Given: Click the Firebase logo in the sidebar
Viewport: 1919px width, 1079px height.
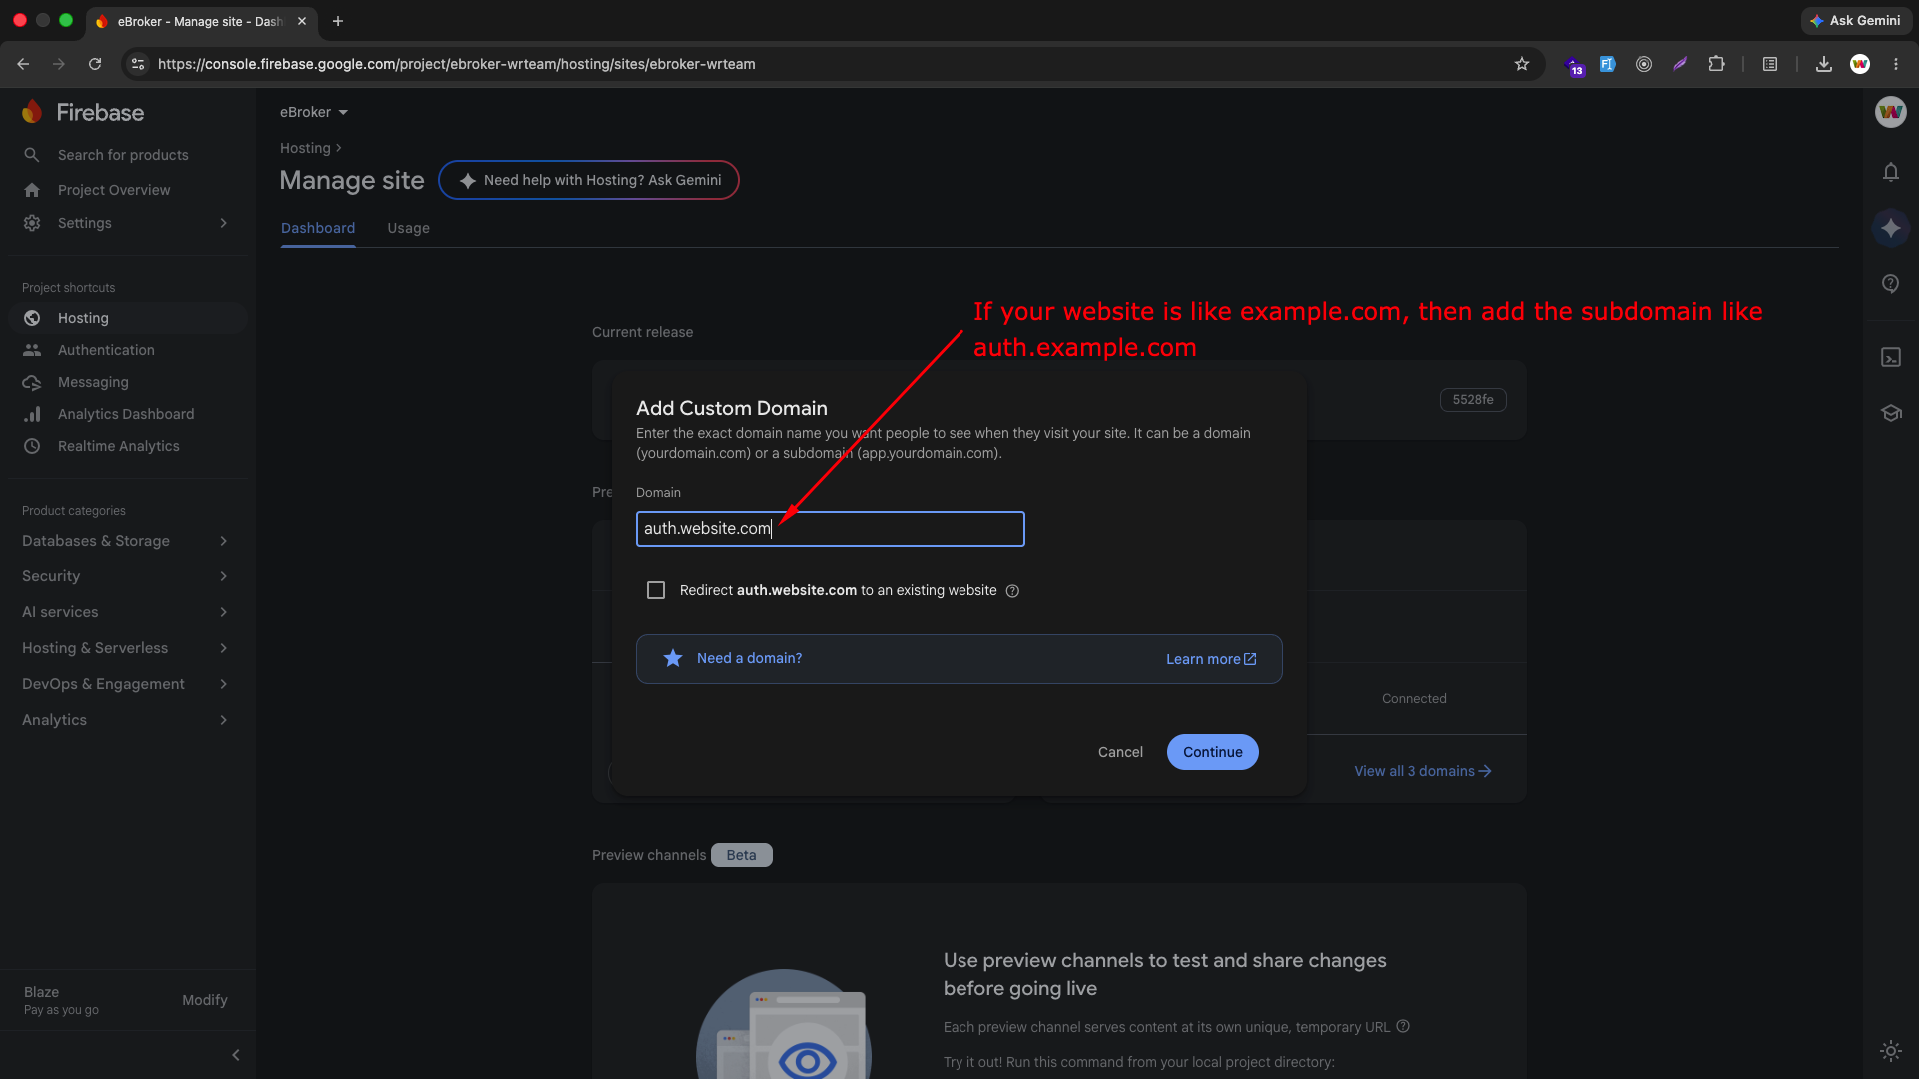Looking at the screenshot, I should point(83,112).
